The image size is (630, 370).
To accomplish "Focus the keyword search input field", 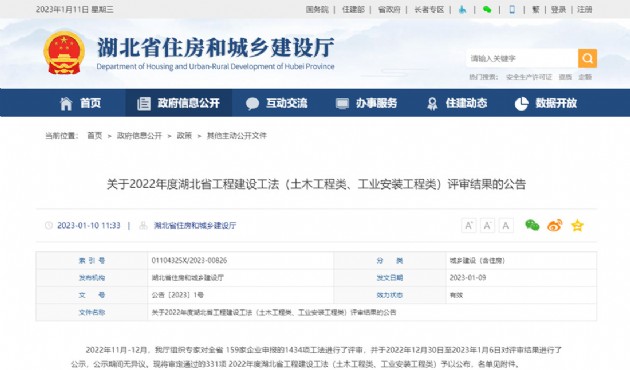I will coord(522,59).
